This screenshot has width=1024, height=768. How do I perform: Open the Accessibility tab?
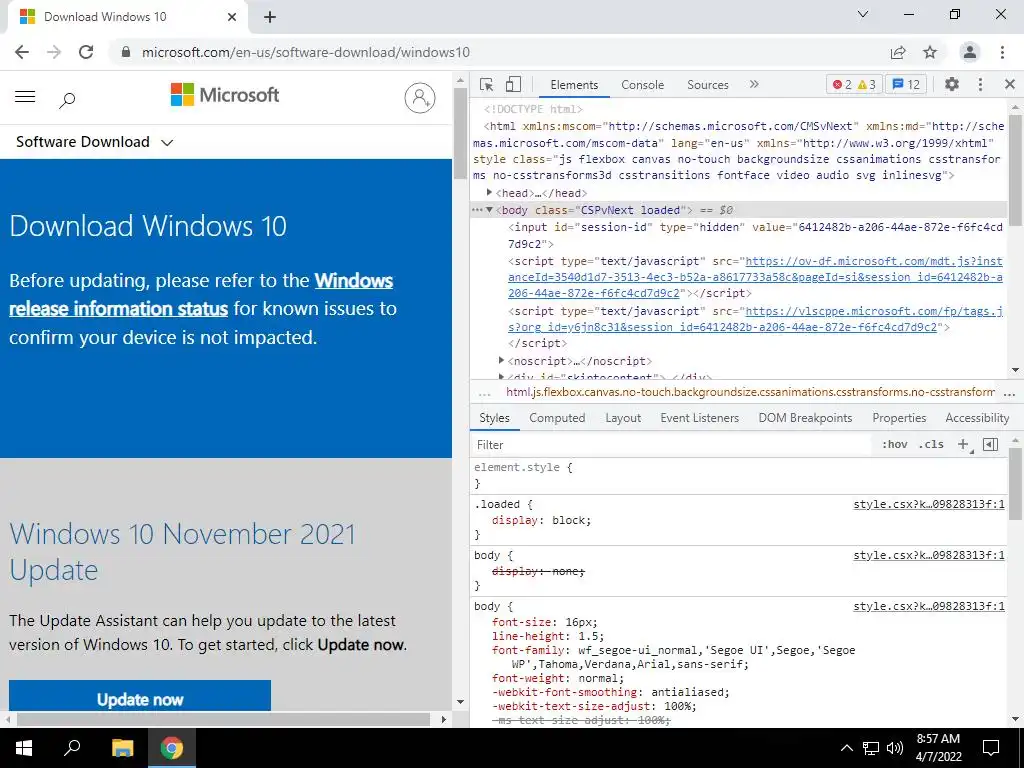click(x=977, y=418)
